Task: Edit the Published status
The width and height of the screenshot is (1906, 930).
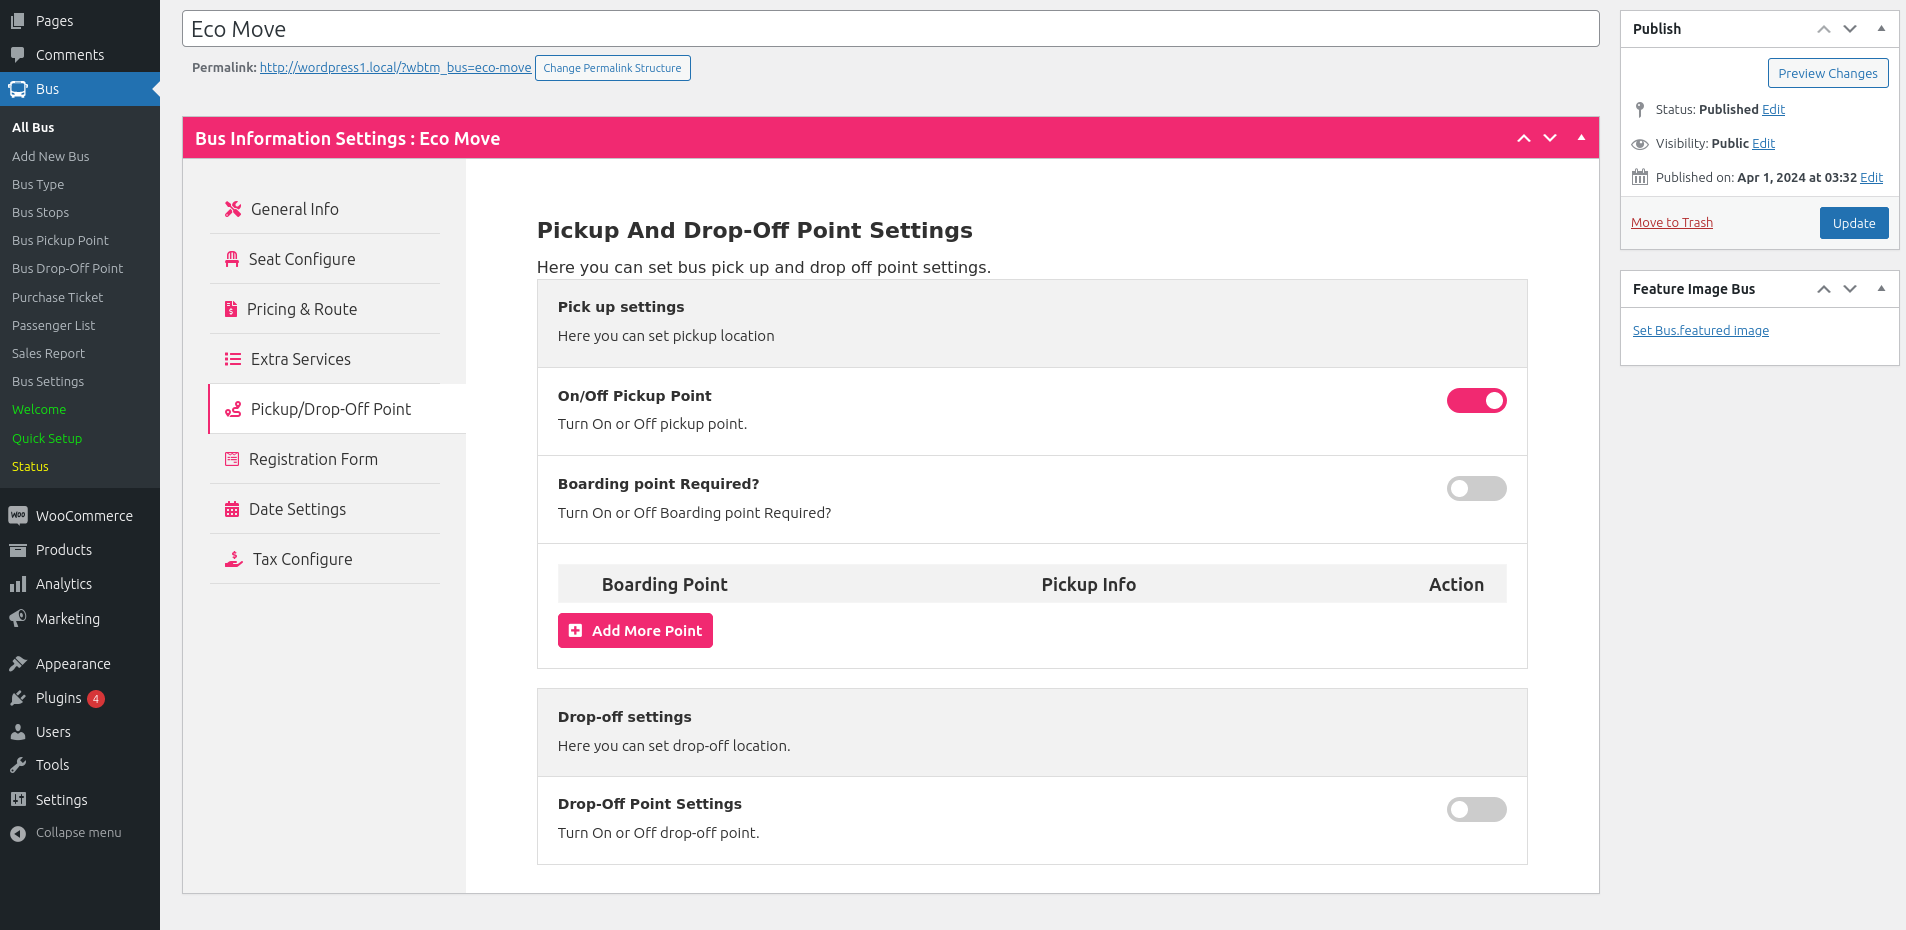Action: coord(1773,109)
